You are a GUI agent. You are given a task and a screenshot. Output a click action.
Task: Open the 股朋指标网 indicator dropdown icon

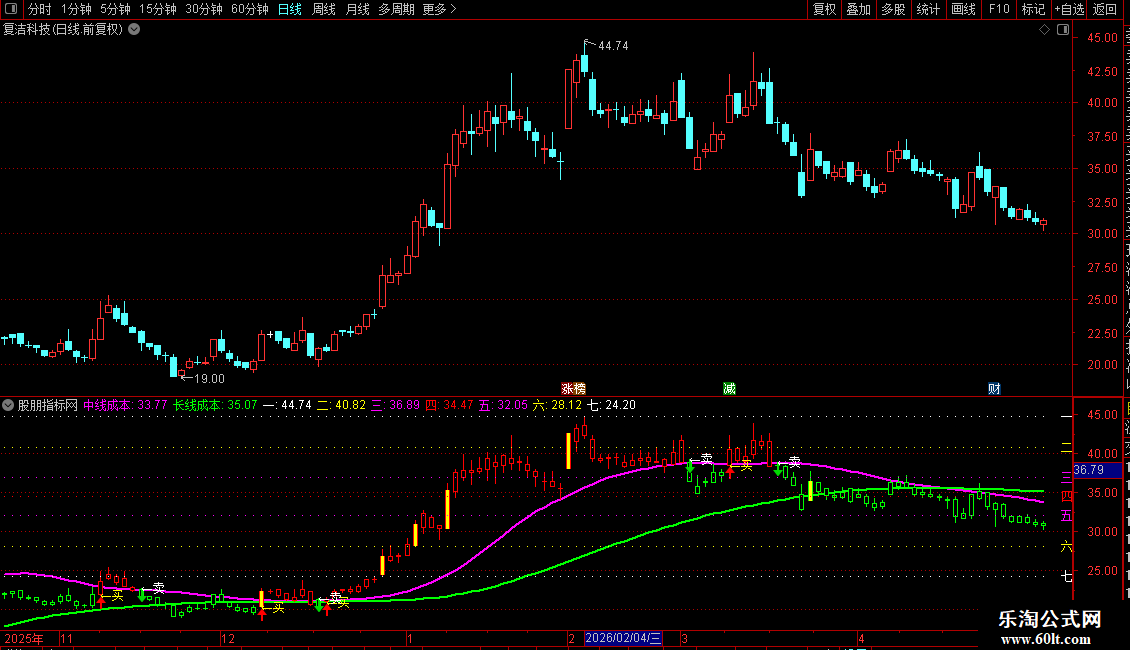point(8,405)
